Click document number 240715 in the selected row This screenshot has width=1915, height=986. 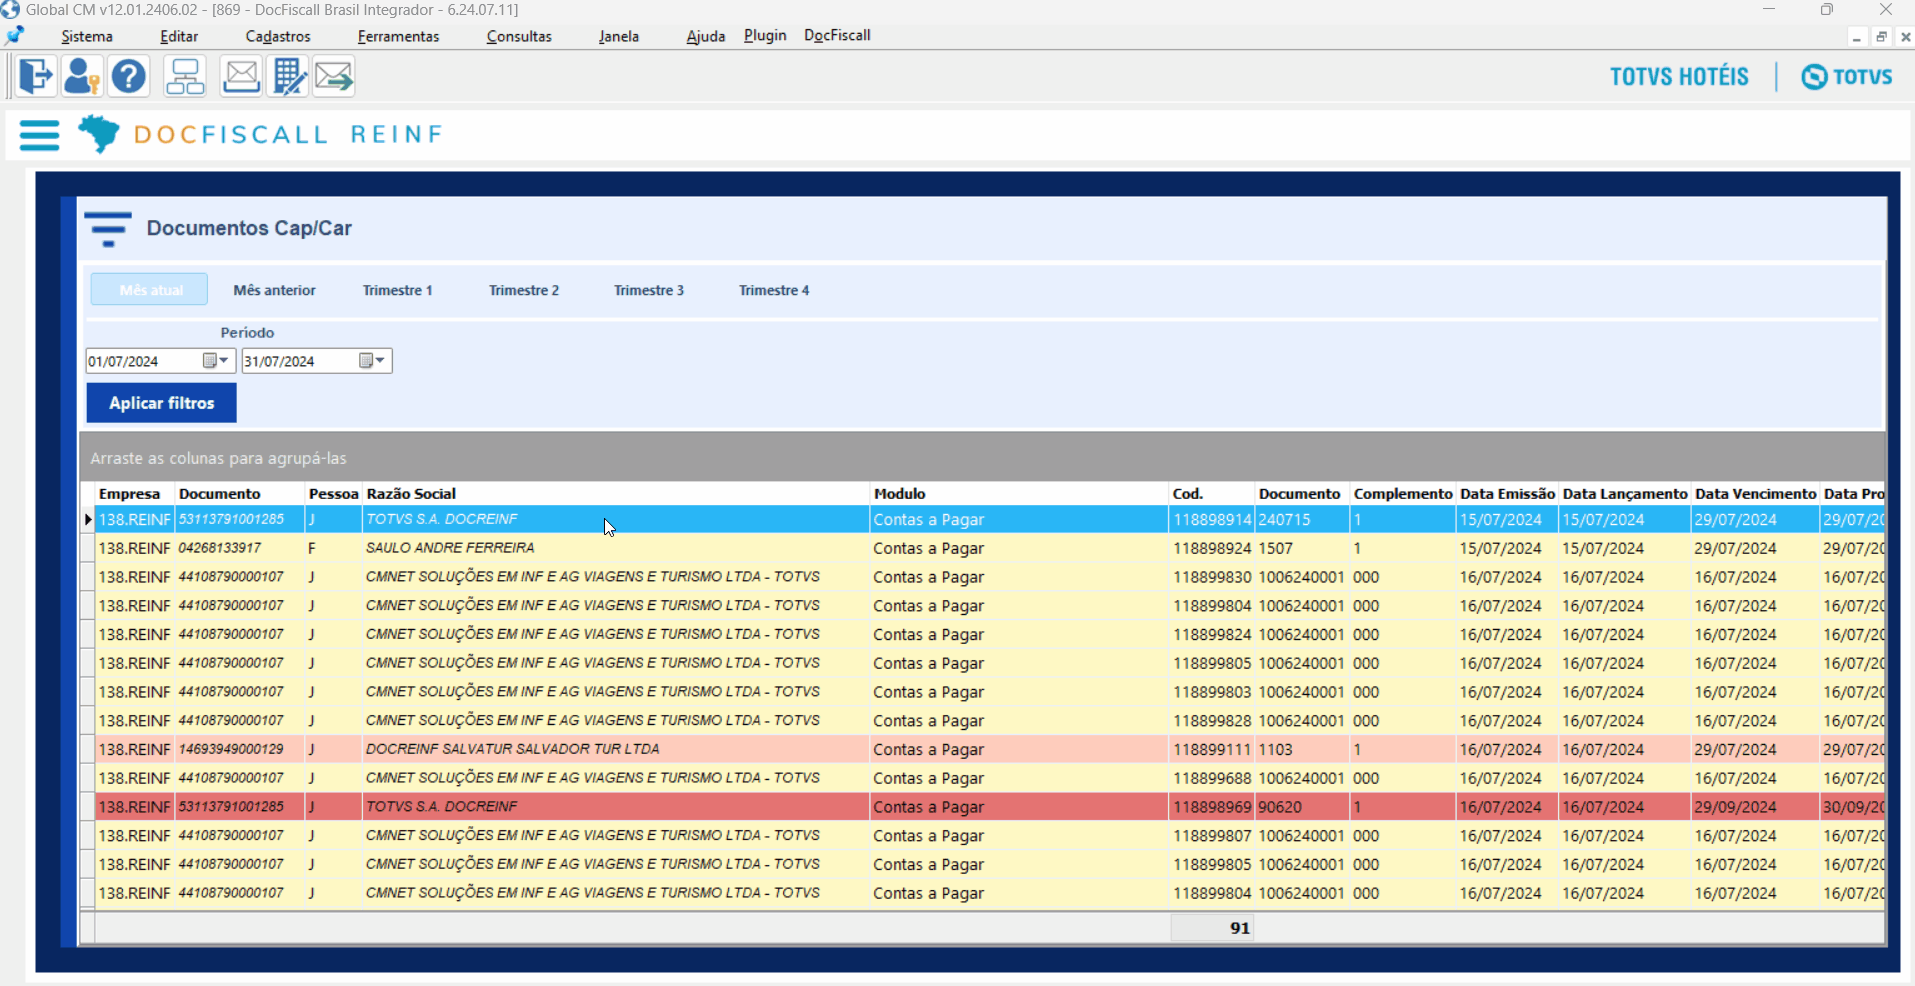[x=1302, y=520]
